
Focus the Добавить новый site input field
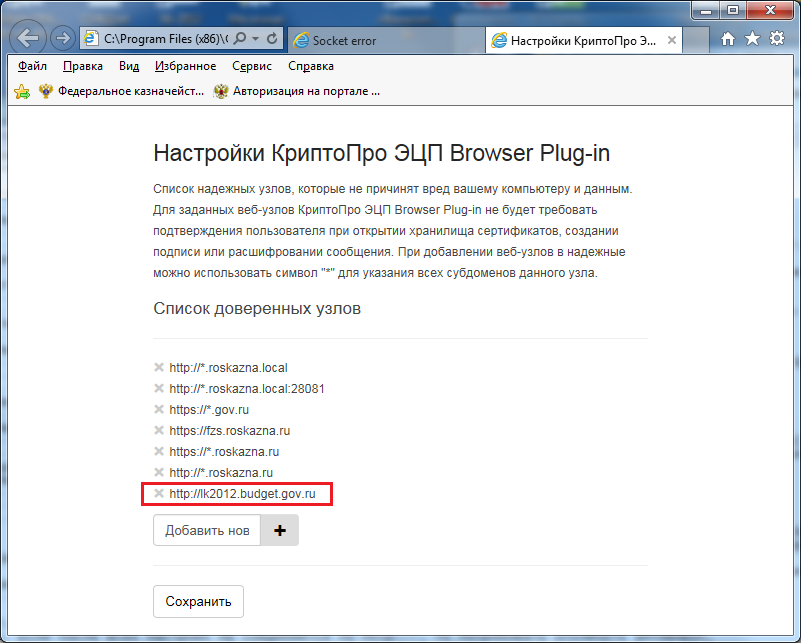[x=207, y=530]
